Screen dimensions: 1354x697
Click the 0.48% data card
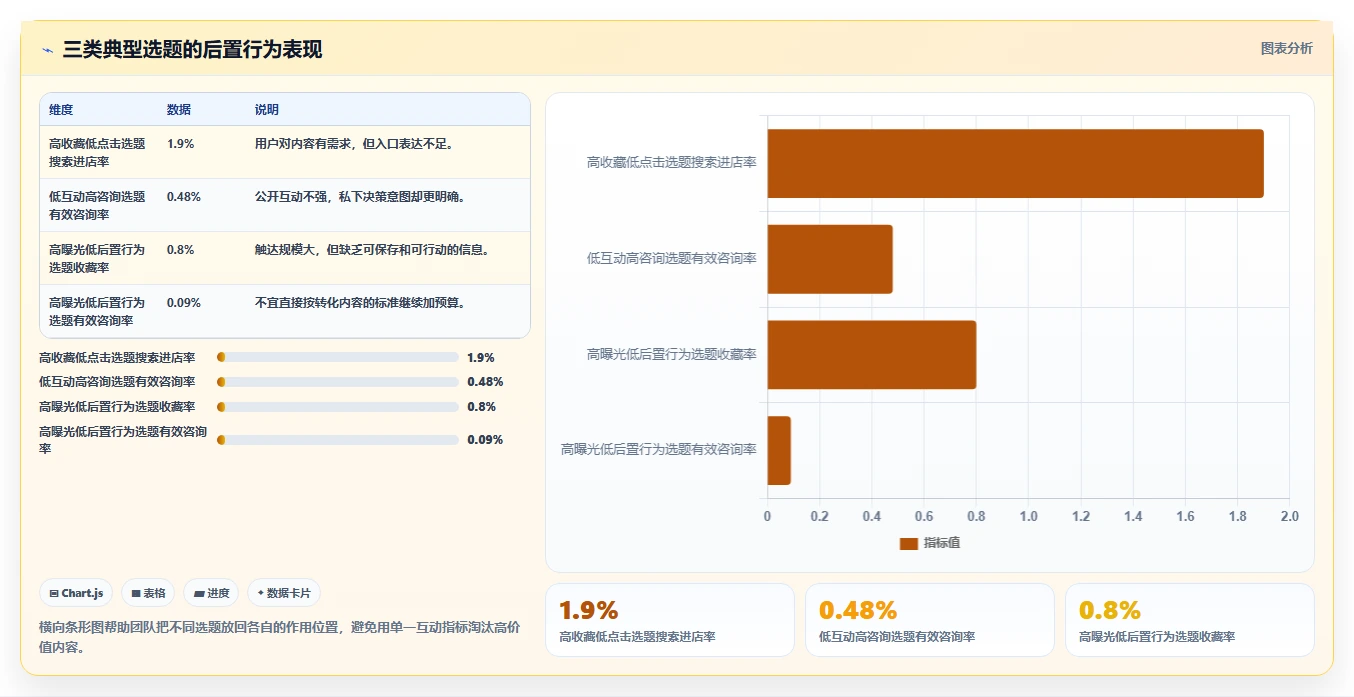(x=930, y=620)
